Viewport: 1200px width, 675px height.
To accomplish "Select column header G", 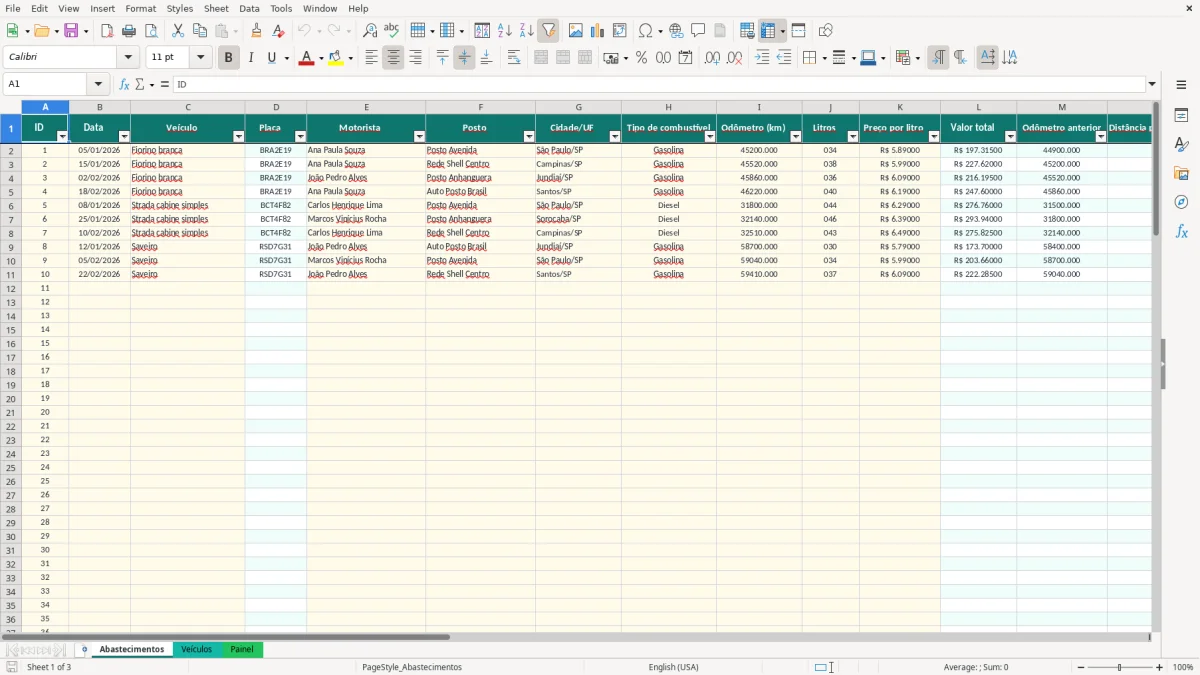I will tap(578, 107).
